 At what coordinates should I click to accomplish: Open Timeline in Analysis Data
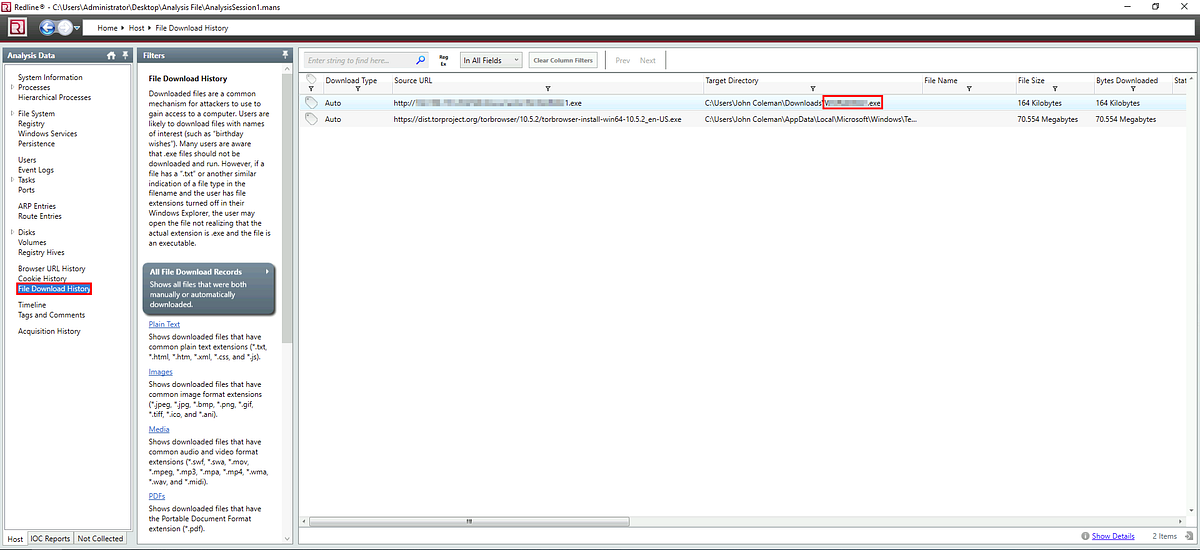32,305
